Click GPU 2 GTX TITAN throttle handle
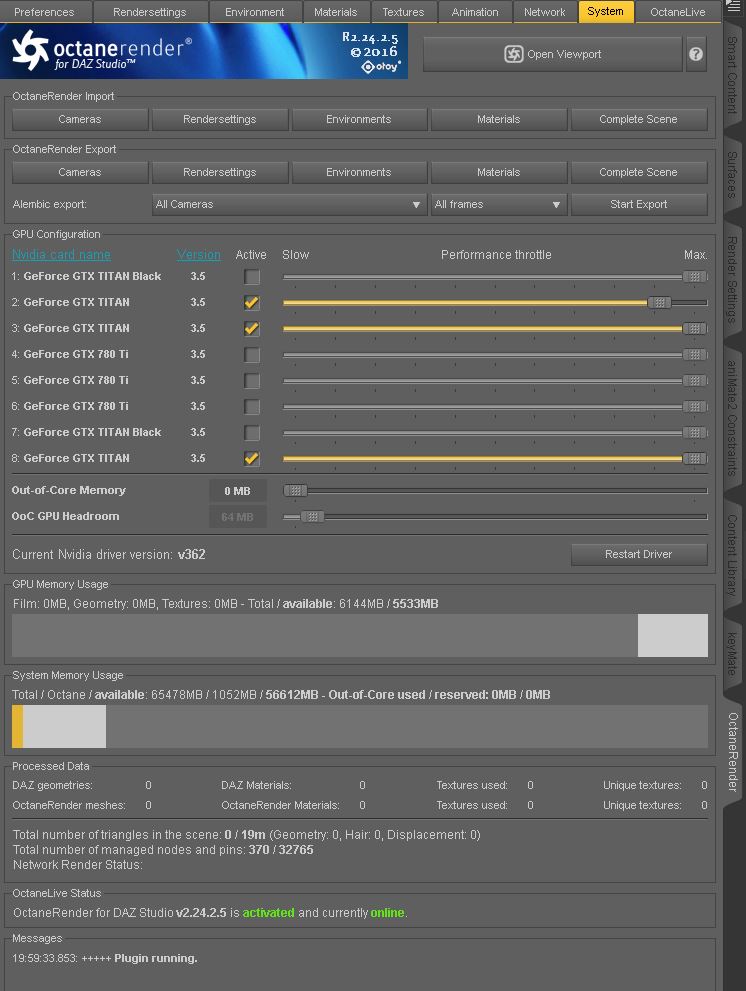The height and width of the screenshot is (991, 746). [x=659, y=303]
